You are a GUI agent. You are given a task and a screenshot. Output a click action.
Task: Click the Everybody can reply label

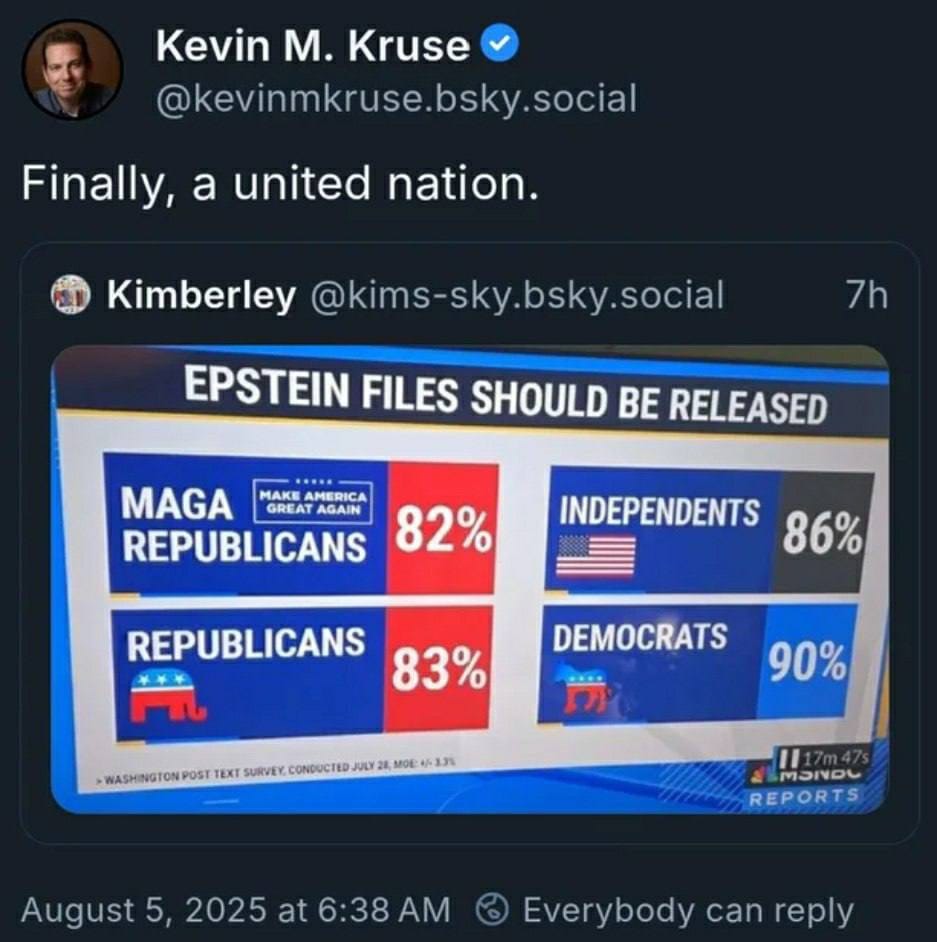tap(688, 910)
